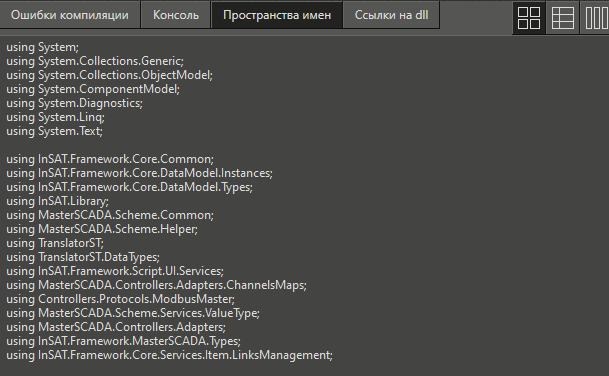Place cursor on 'using System;' line
This screenshot has height=376, width=609.
(42, 47)
